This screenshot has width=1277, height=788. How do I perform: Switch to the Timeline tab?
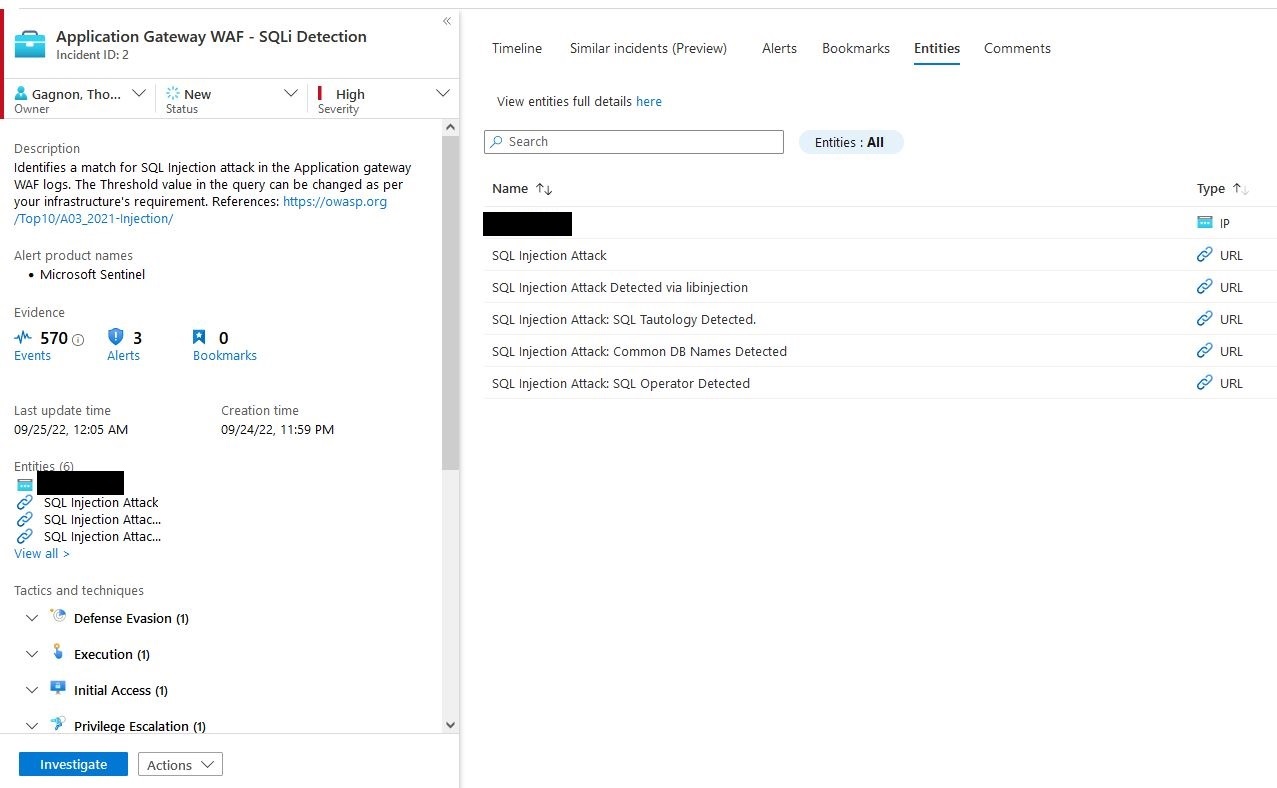point(517,48)
